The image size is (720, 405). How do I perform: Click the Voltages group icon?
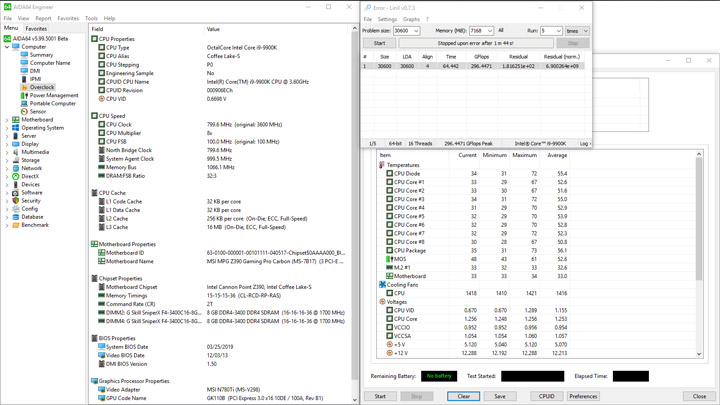[x=382, y=302]
